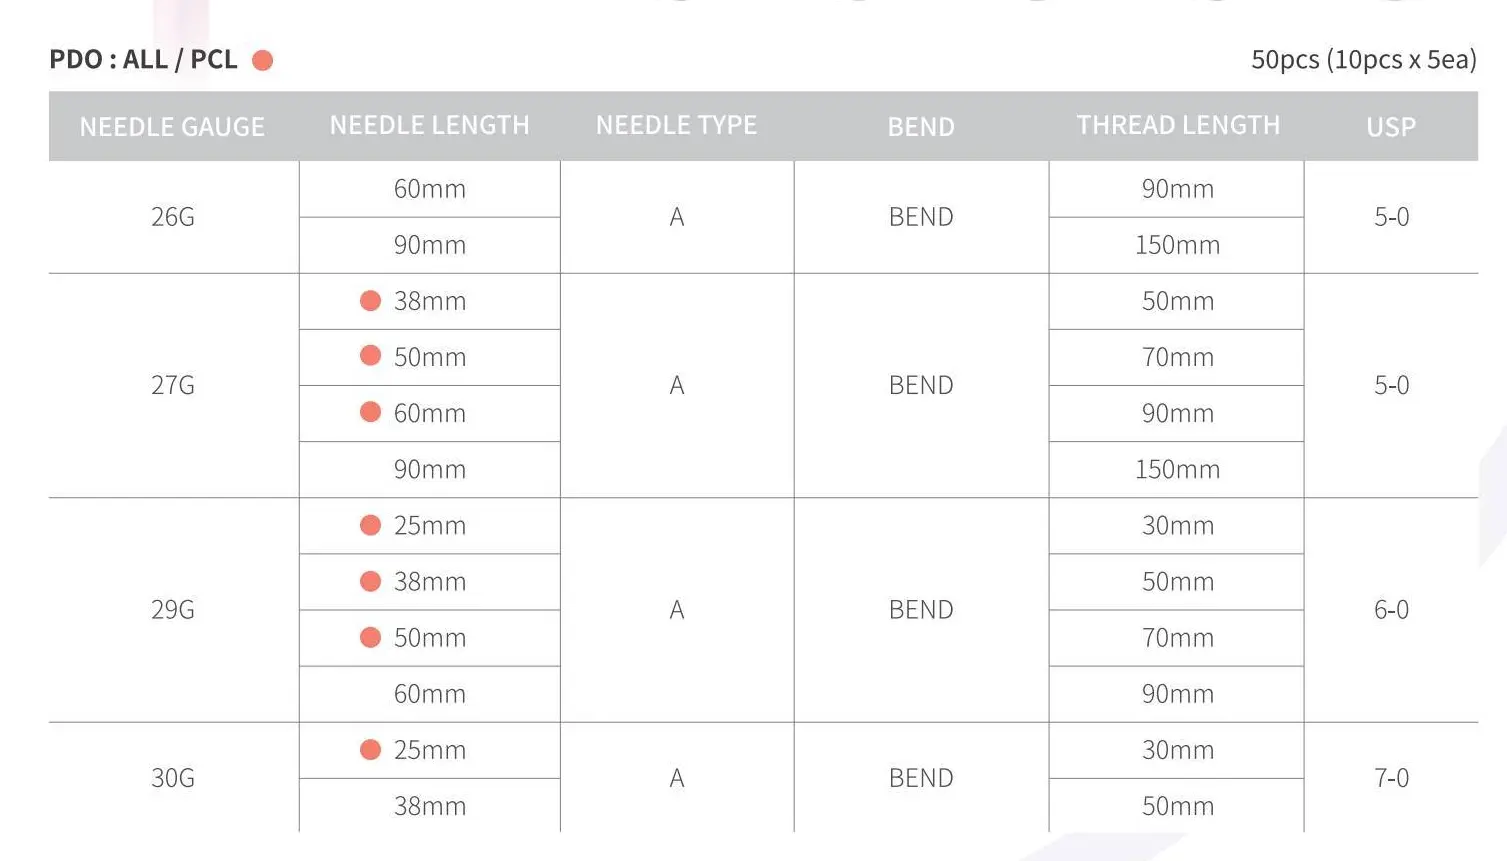Click the orange dot beside 50mm in the 29G group

click(371, 637)
